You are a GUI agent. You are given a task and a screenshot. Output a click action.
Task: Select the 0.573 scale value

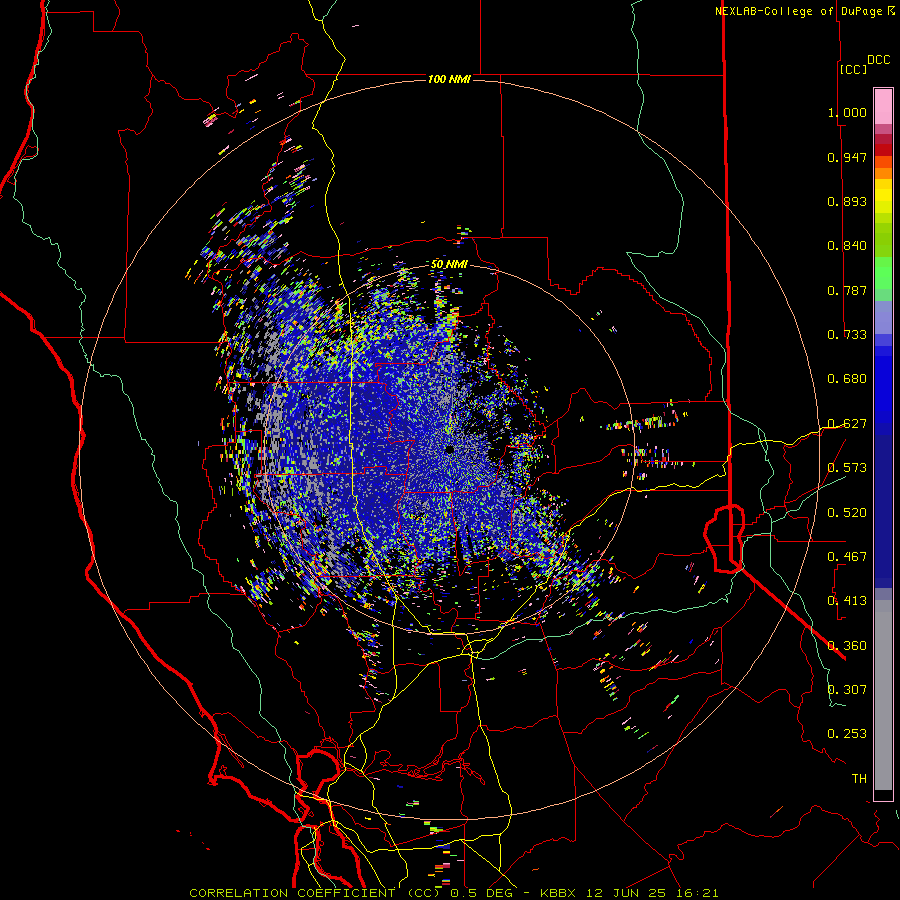click(847, 468)
